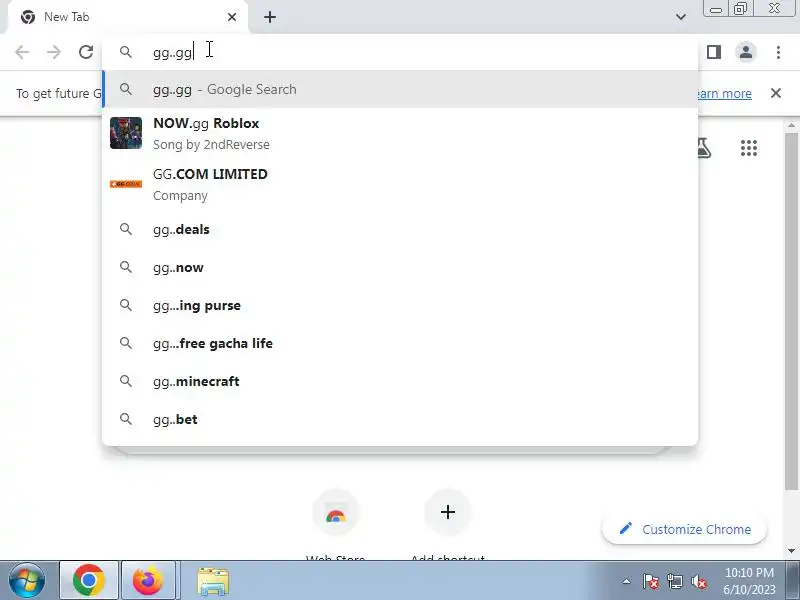Select the gg..now suggestion
The height and width of the screenshot is (600, 800).
click(x=401, y=267)
